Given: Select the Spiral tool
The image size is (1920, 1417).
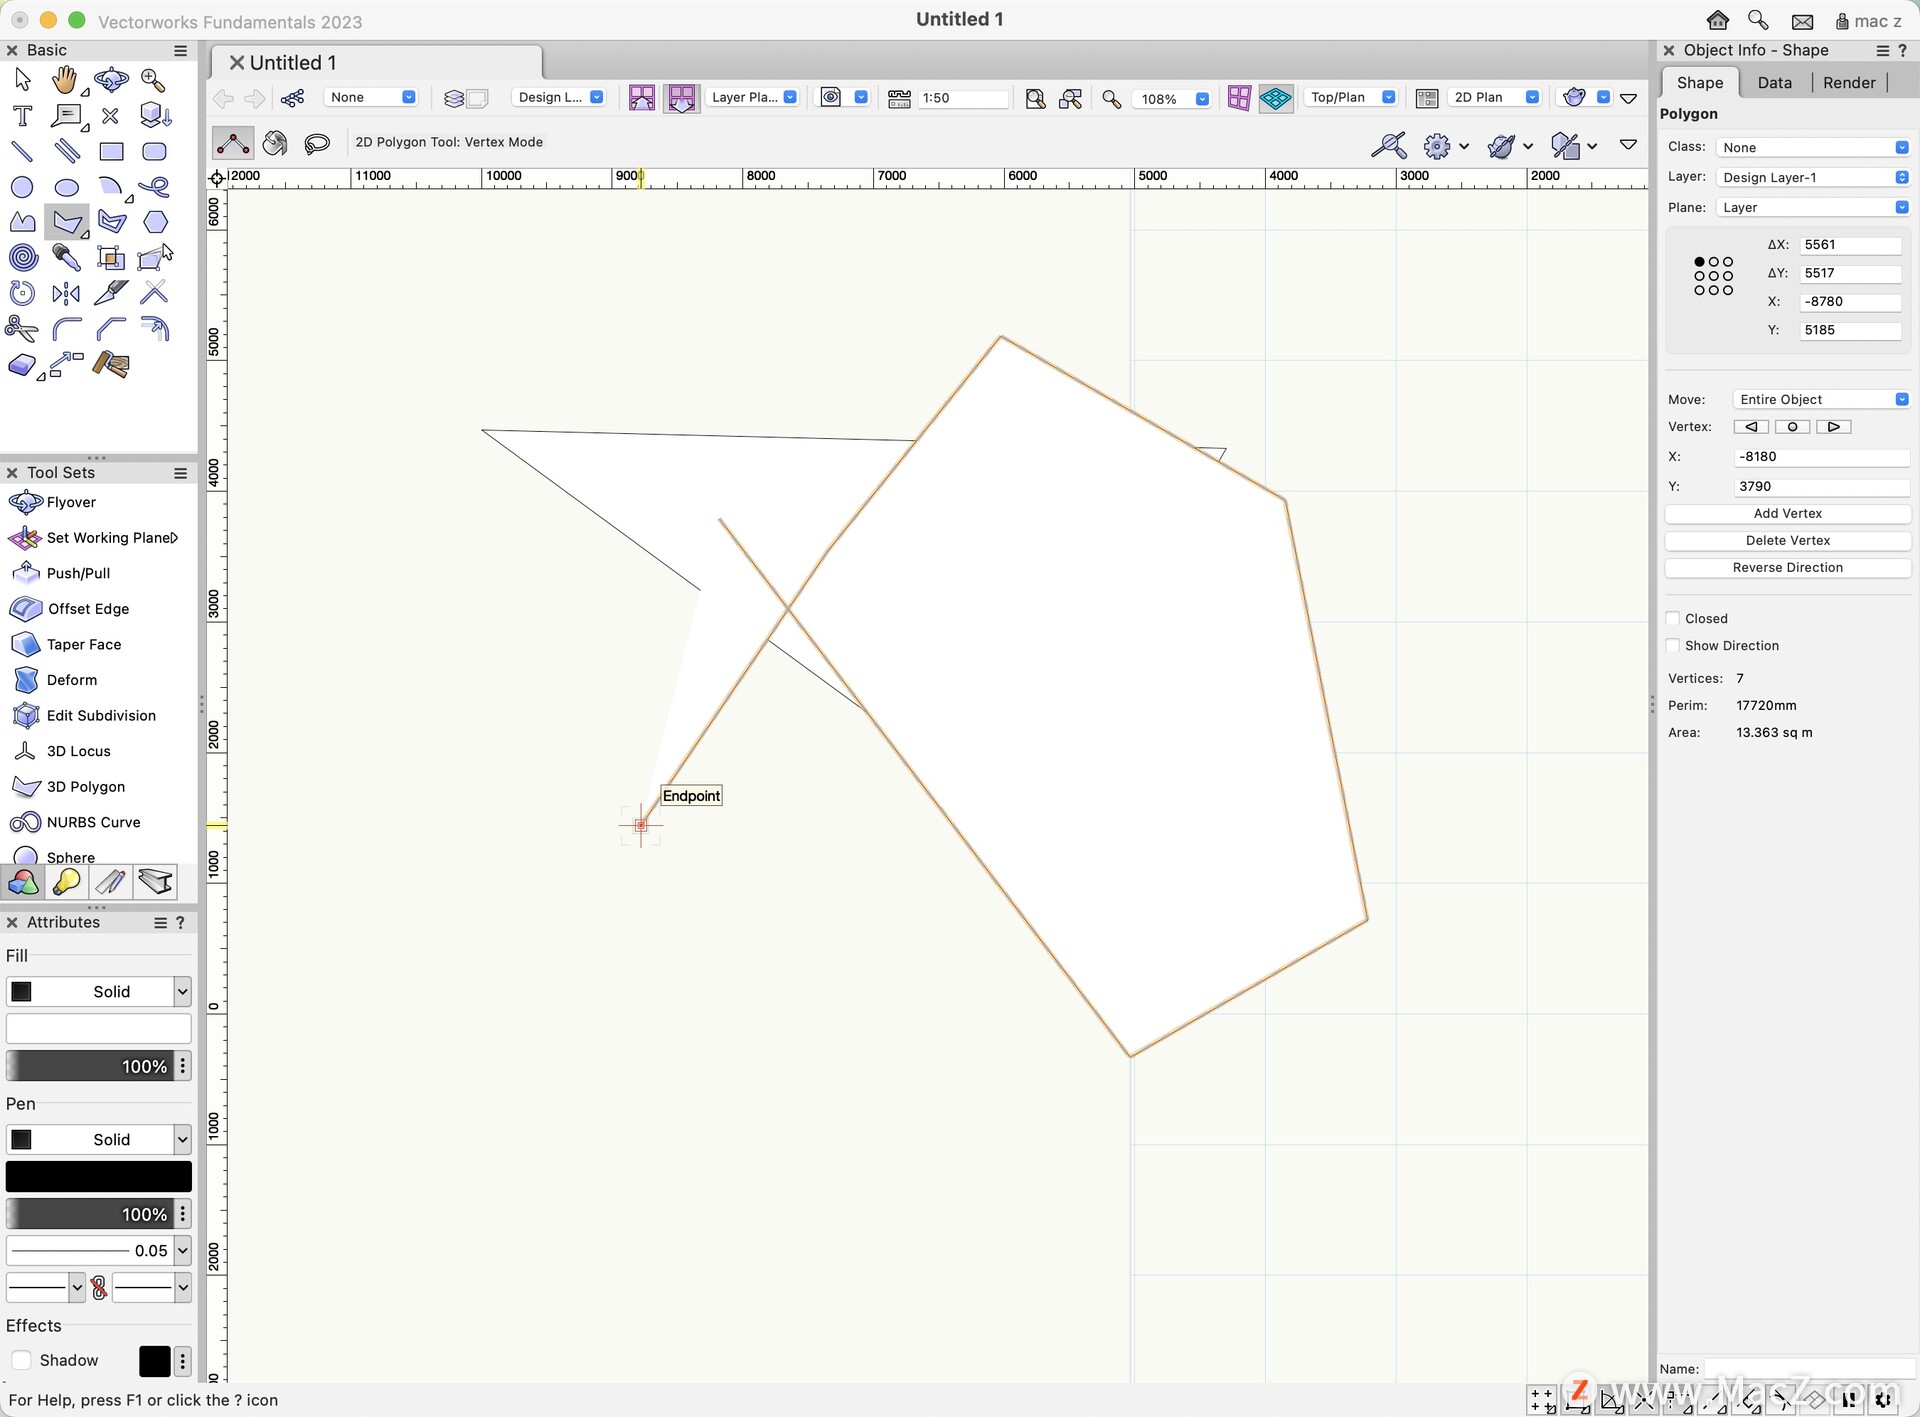Looking at the screenshot, I should 23,258.
